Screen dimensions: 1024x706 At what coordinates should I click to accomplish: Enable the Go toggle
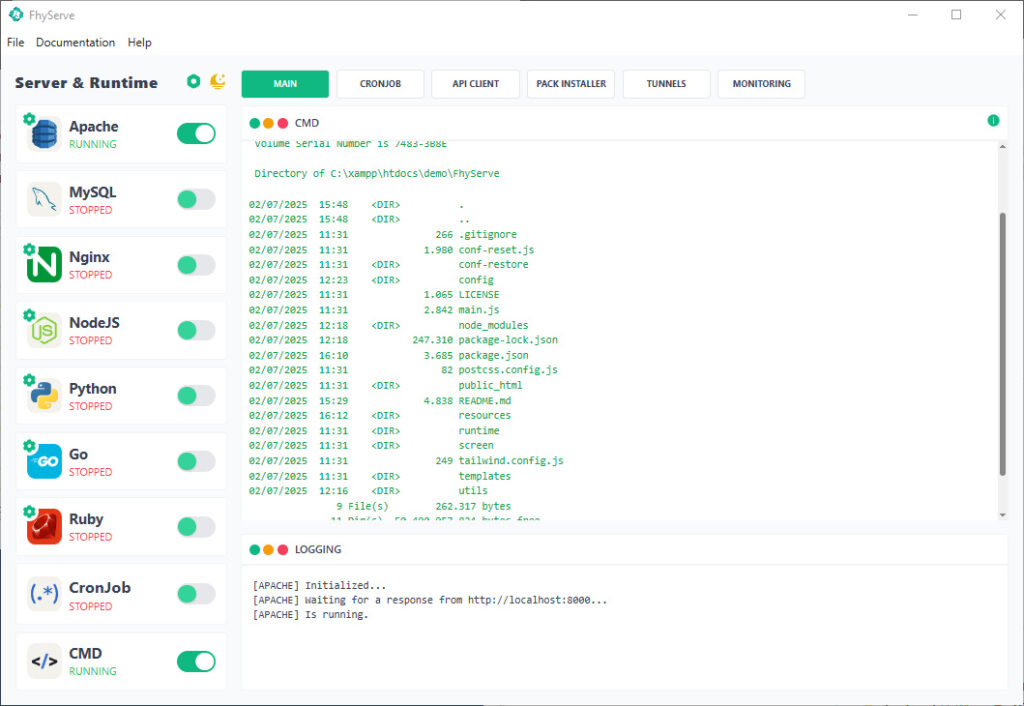pyautogui.click(x=196, y=461)
